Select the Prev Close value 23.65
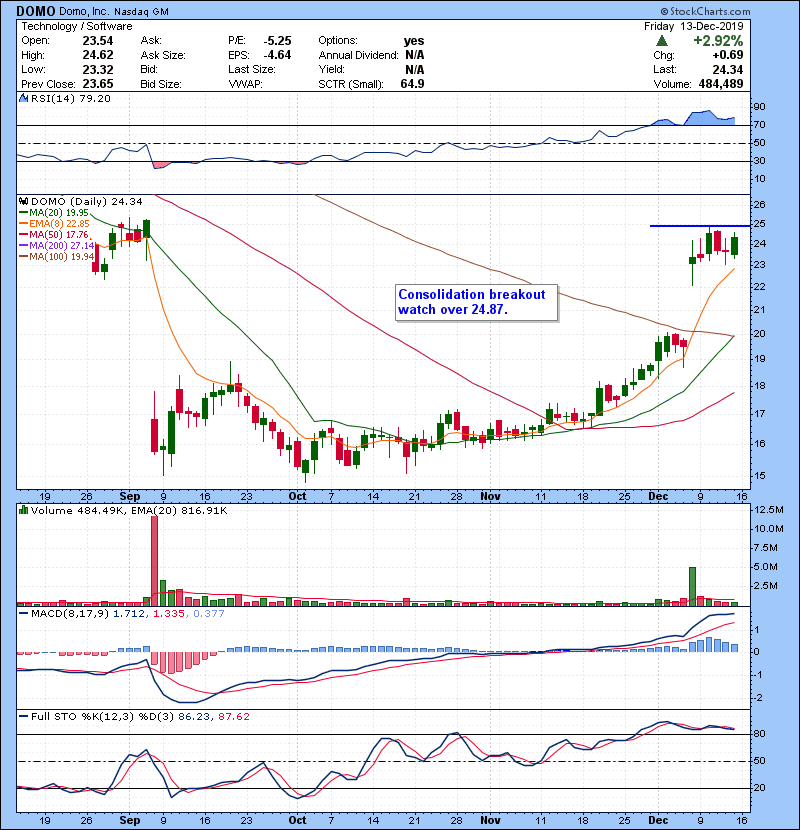 click(98, 84)
